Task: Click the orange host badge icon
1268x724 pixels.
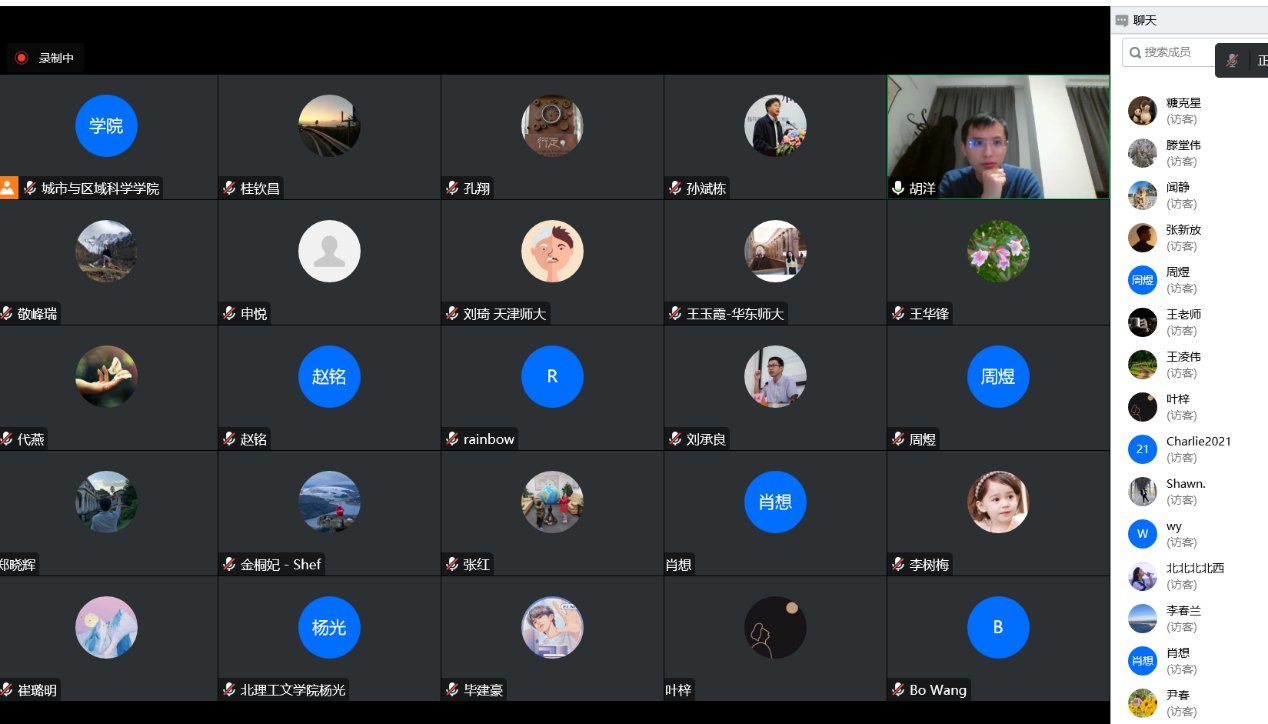Action: (x=8, y=187)
